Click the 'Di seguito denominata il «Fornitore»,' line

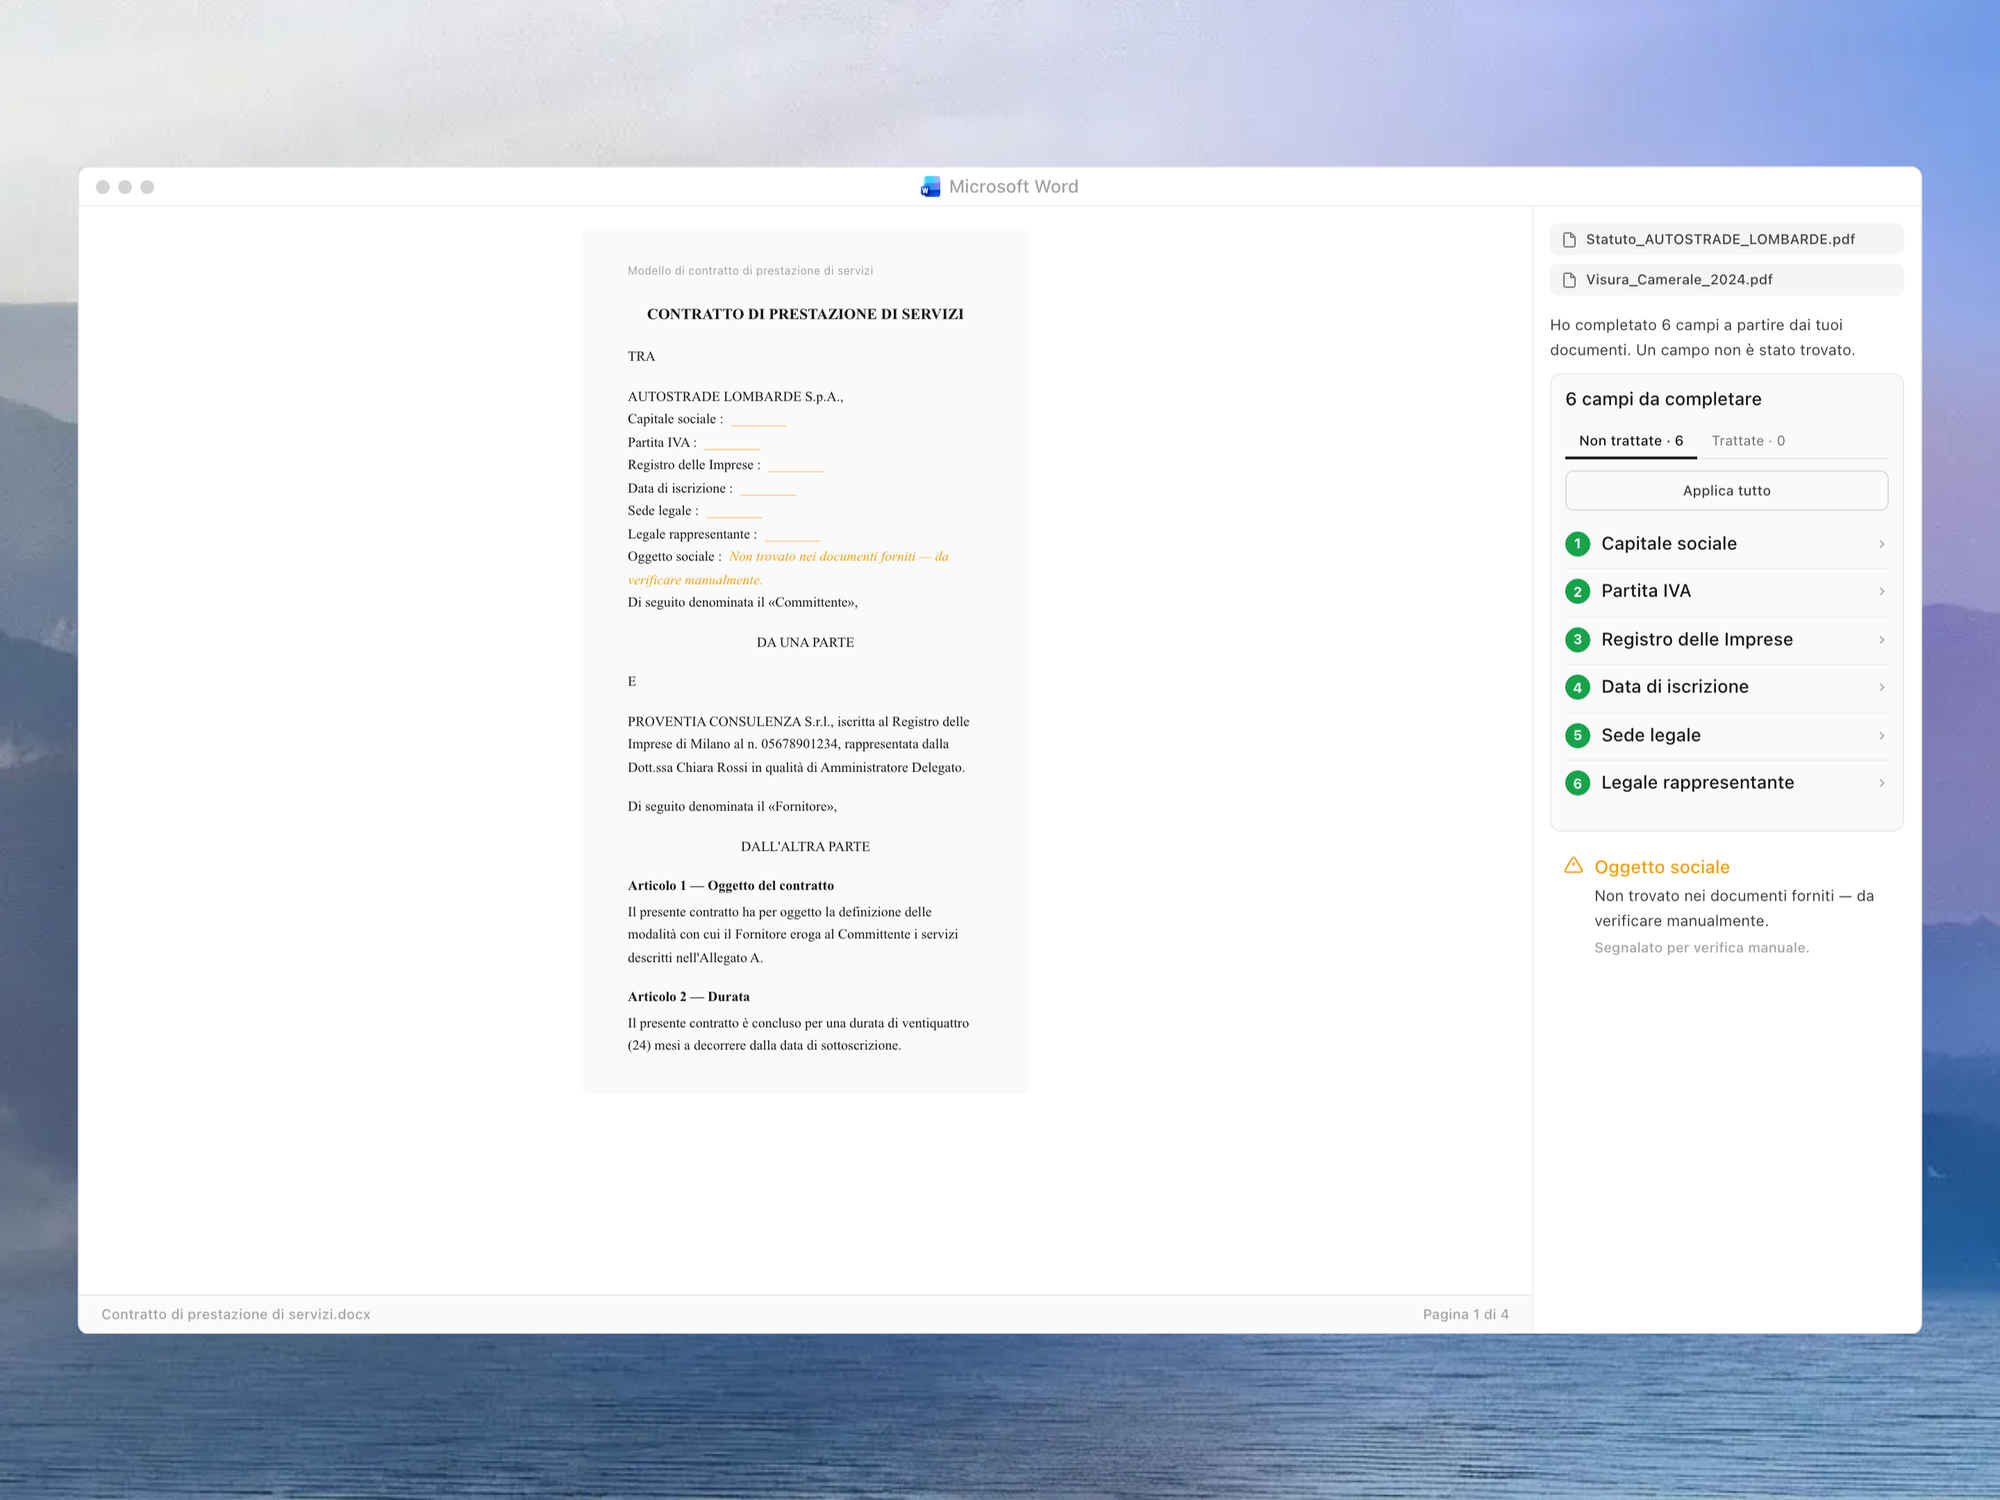click(732, 807)
